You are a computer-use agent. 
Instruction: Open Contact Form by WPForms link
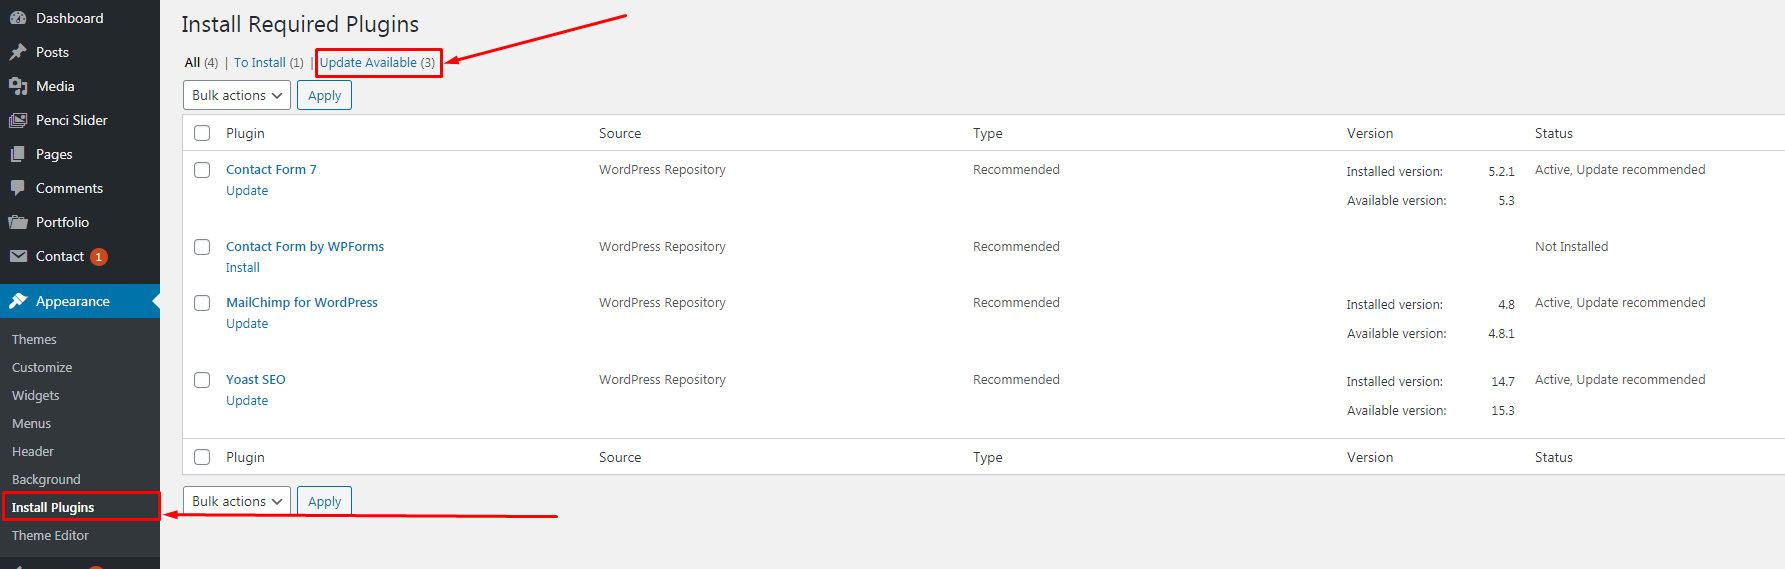305,246
